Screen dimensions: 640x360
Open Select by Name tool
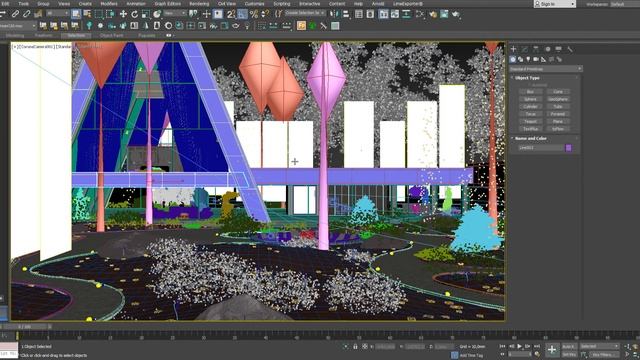click(87, 14)
